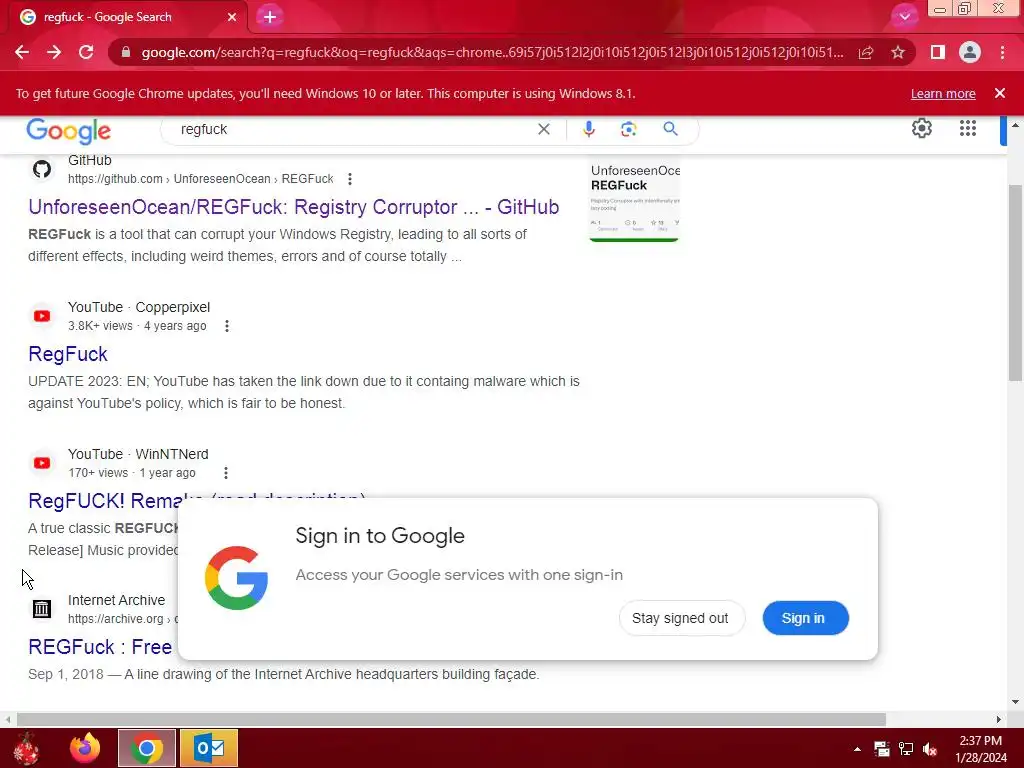1024x768 pixels.
Task: Clear the search query with X
Action: [544, 129]
